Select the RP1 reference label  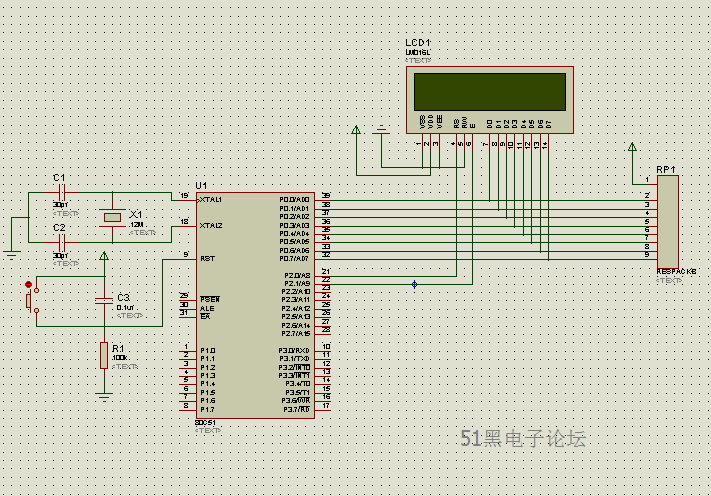[x=666, y=170]
